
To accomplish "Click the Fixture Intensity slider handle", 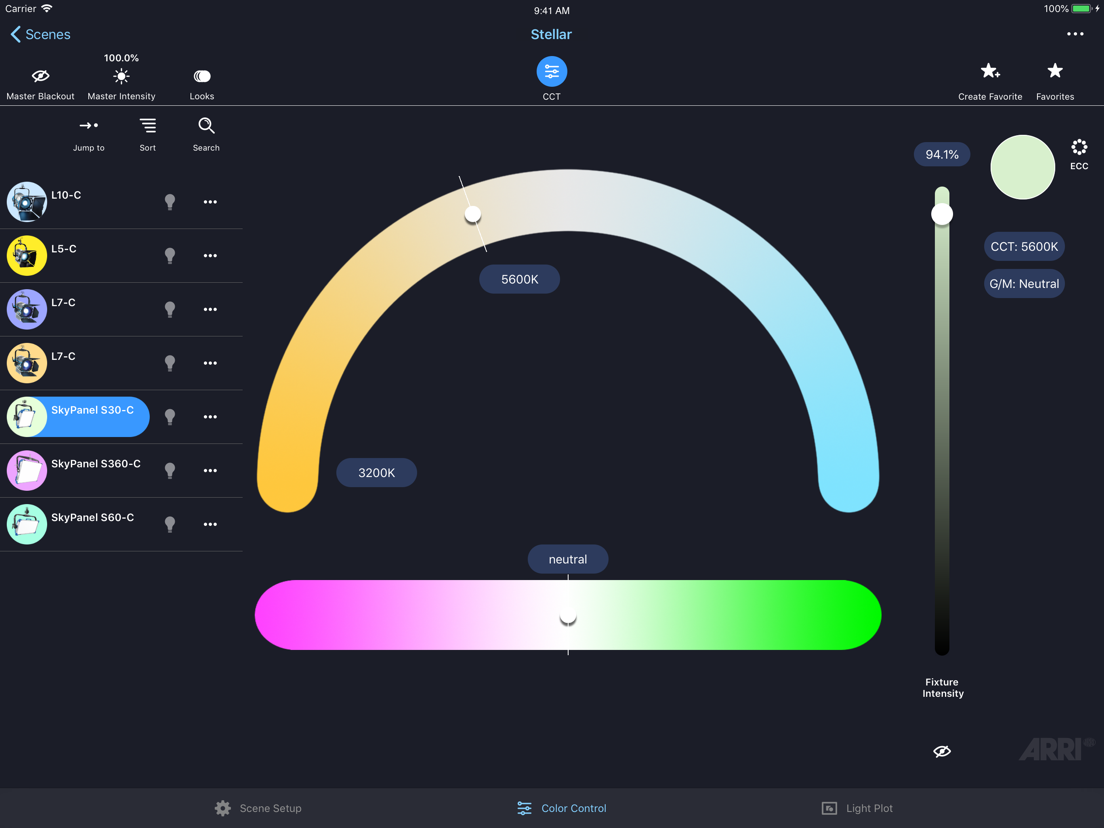I will [942, 214].
